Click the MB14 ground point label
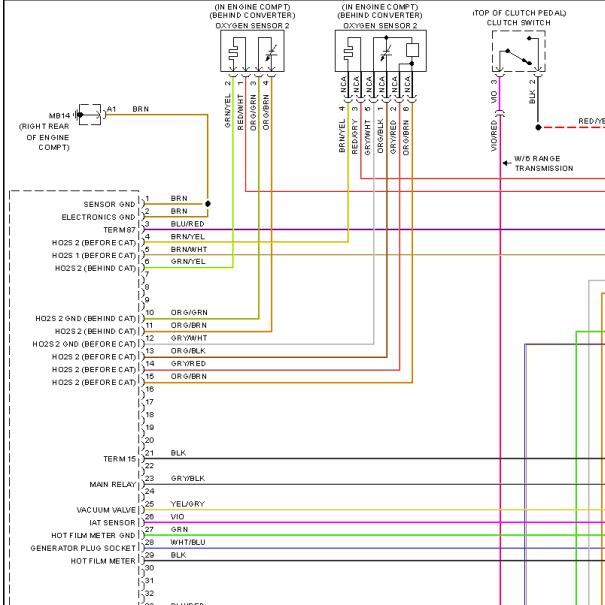This screenshot has width=605, height=605. (59, 116)
